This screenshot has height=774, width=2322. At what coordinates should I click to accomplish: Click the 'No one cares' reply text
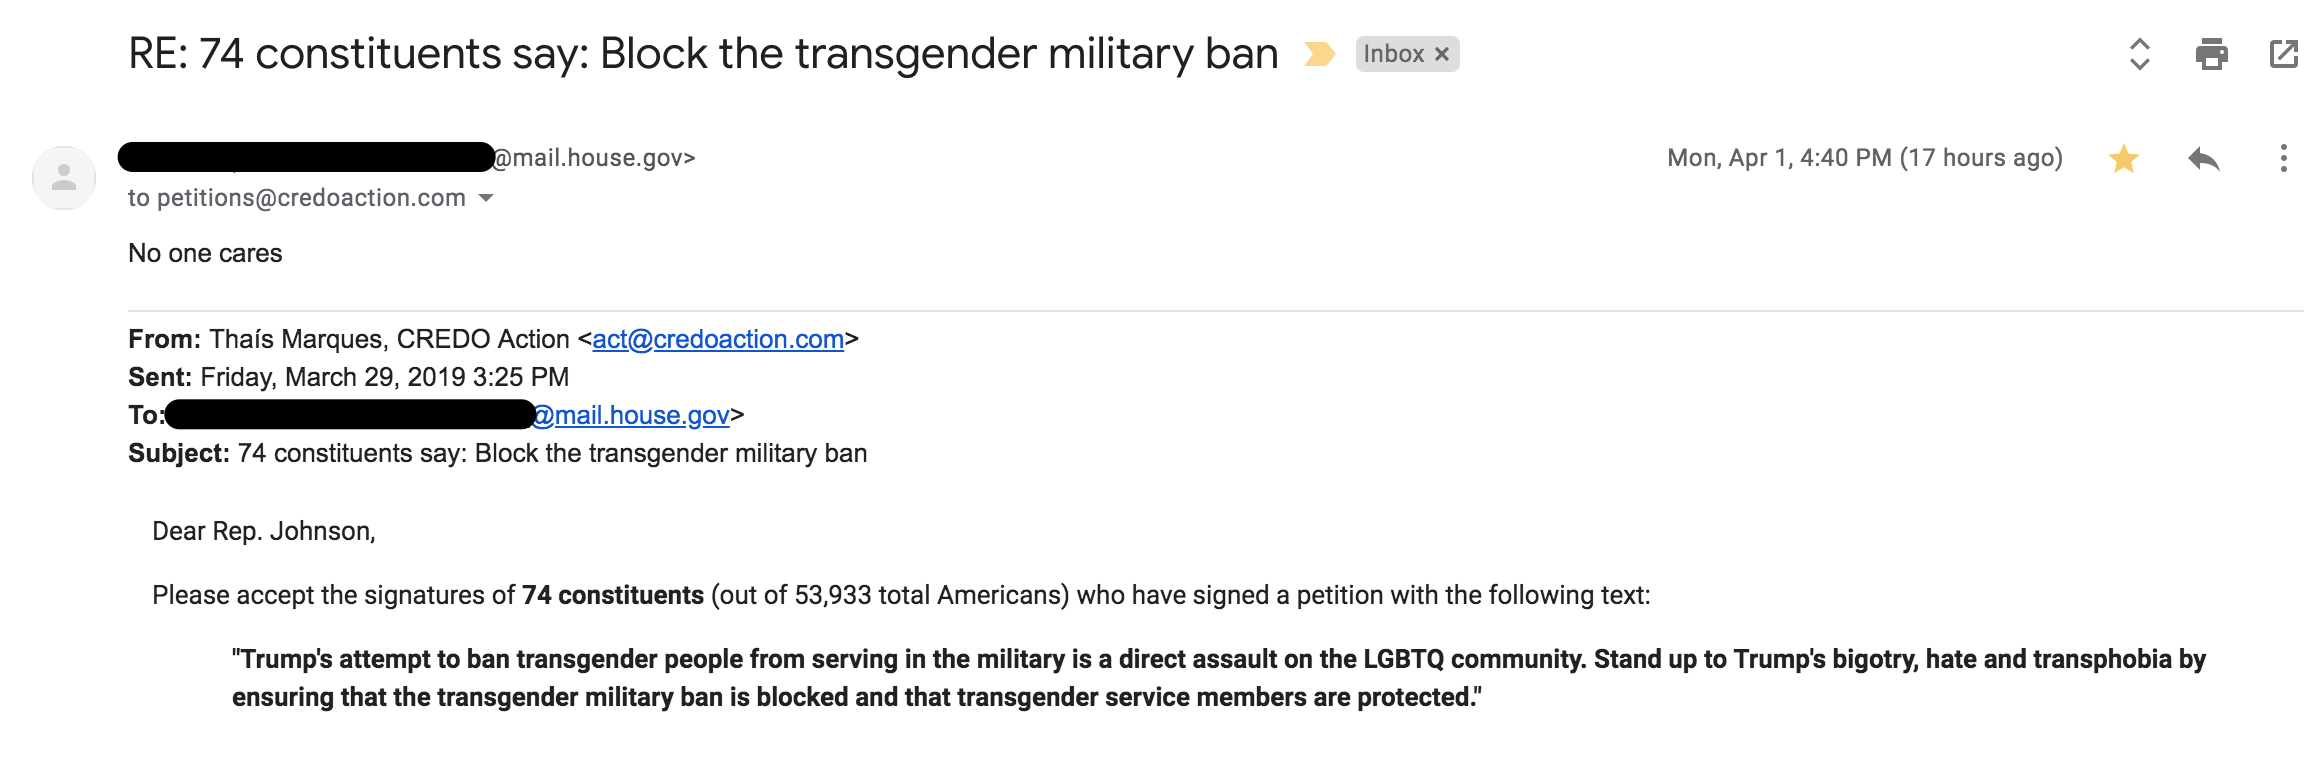click(205, 253)
